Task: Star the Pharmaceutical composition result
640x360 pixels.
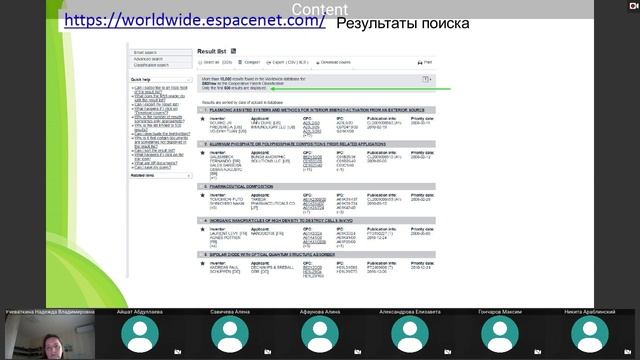Action: click(202, 195)
